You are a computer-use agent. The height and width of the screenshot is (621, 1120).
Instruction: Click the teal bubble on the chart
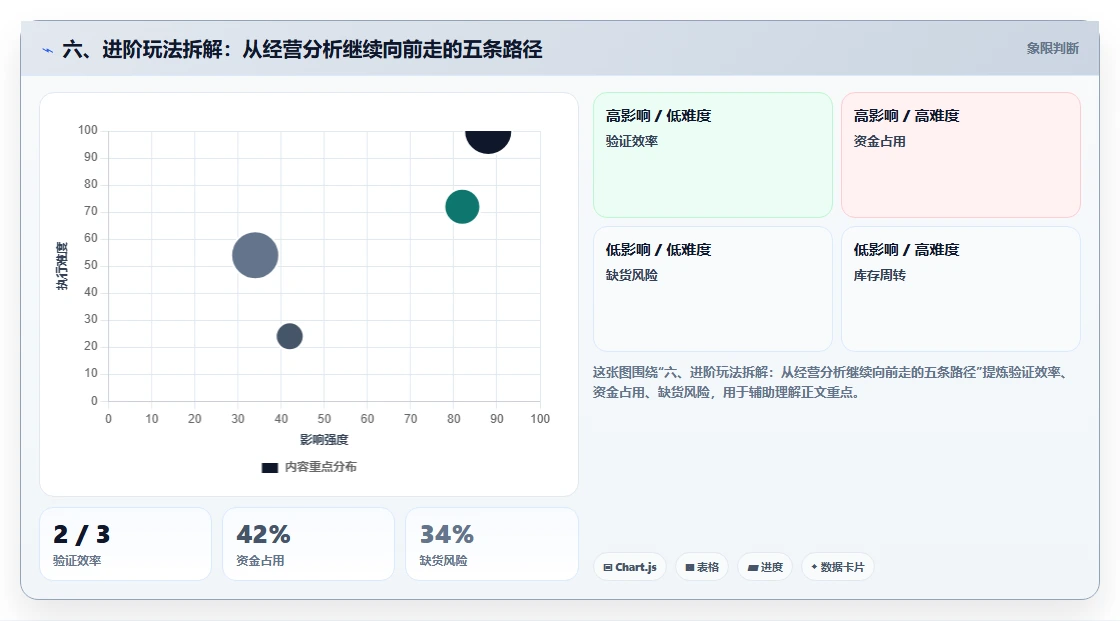[462, 207]
